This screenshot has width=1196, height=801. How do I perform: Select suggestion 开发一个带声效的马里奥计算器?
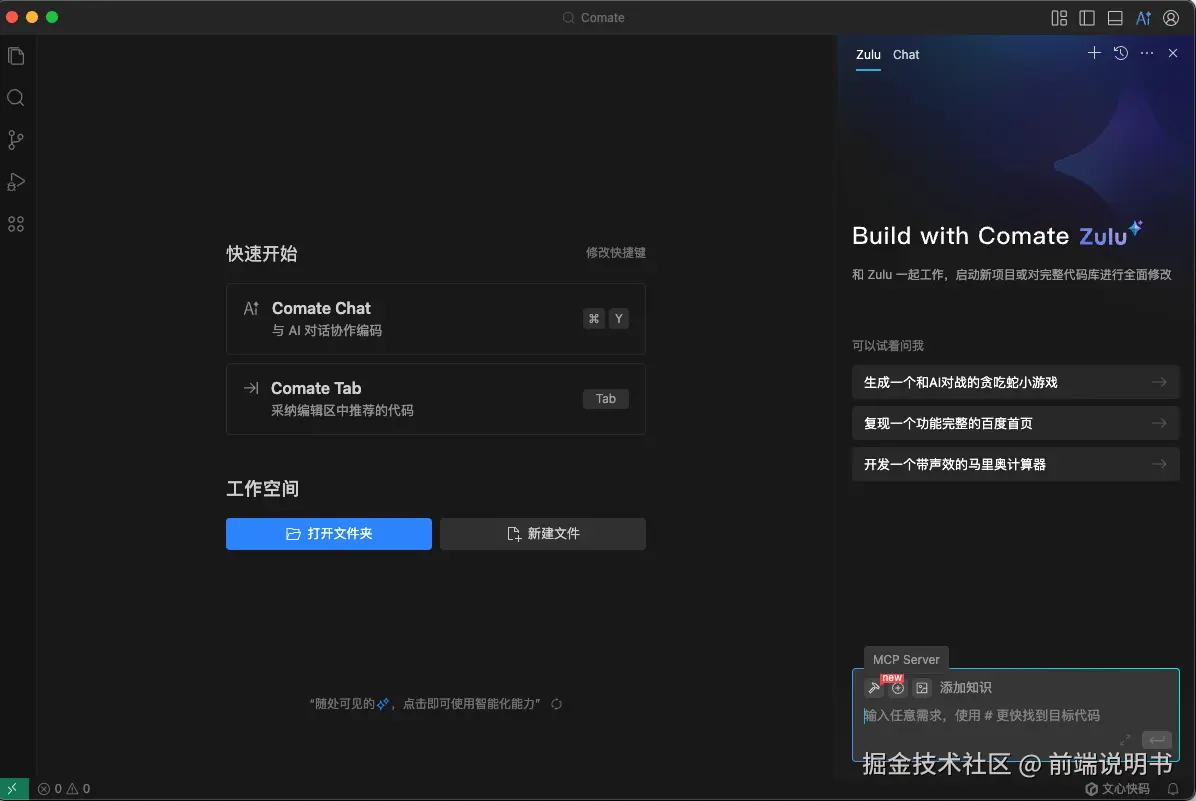[1015, 465]
